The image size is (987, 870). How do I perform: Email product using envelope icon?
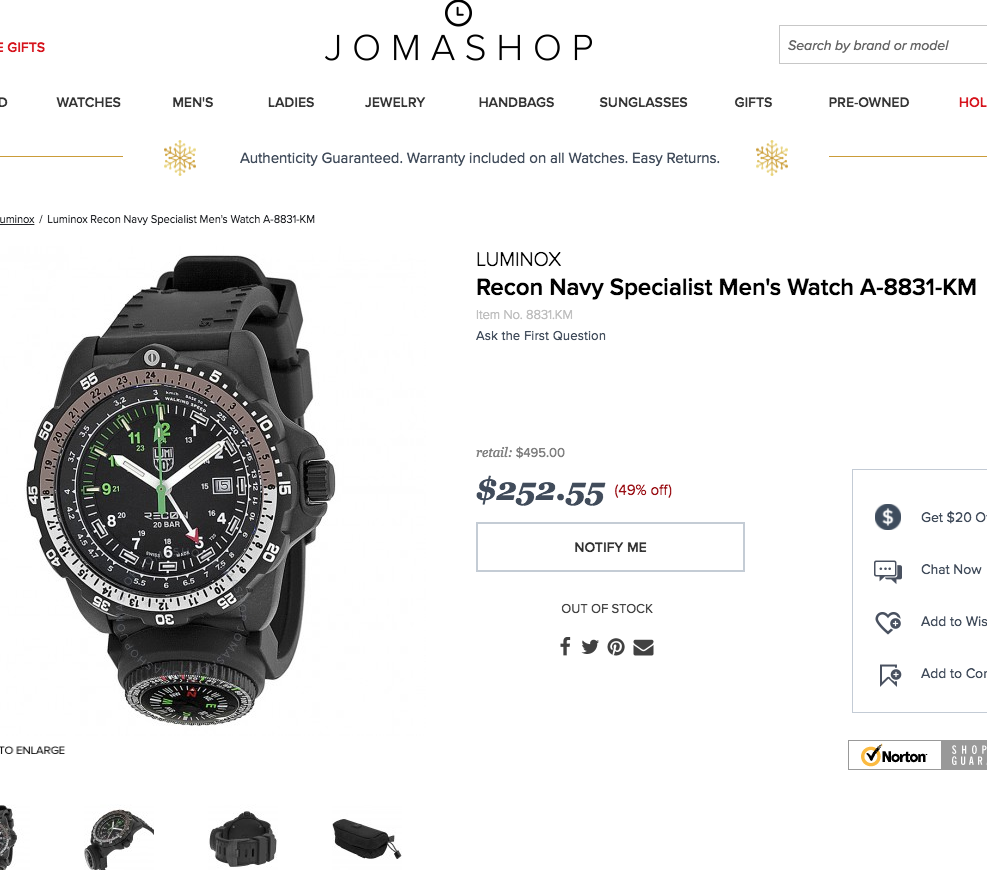[643, 647]
